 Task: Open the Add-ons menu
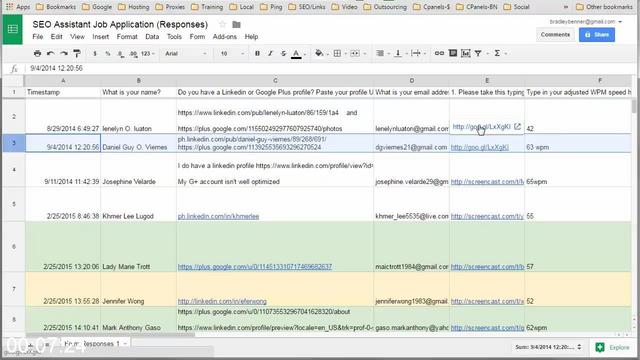click(224, 37)
